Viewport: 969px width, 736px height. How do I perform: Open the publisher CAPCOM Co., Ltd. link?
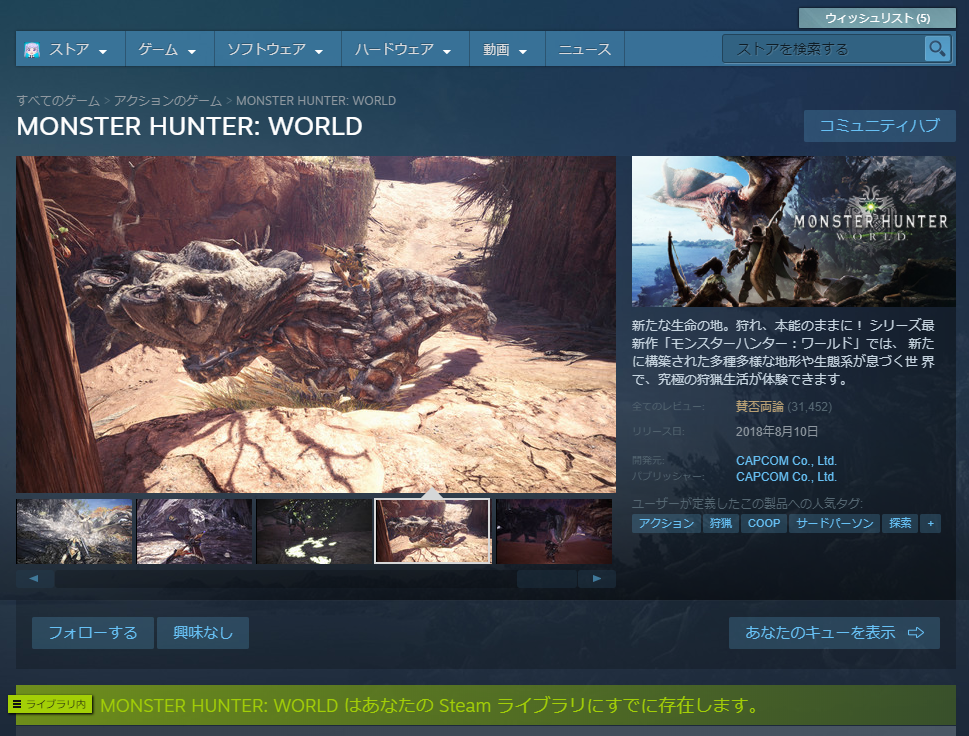(x=786, y=476)
